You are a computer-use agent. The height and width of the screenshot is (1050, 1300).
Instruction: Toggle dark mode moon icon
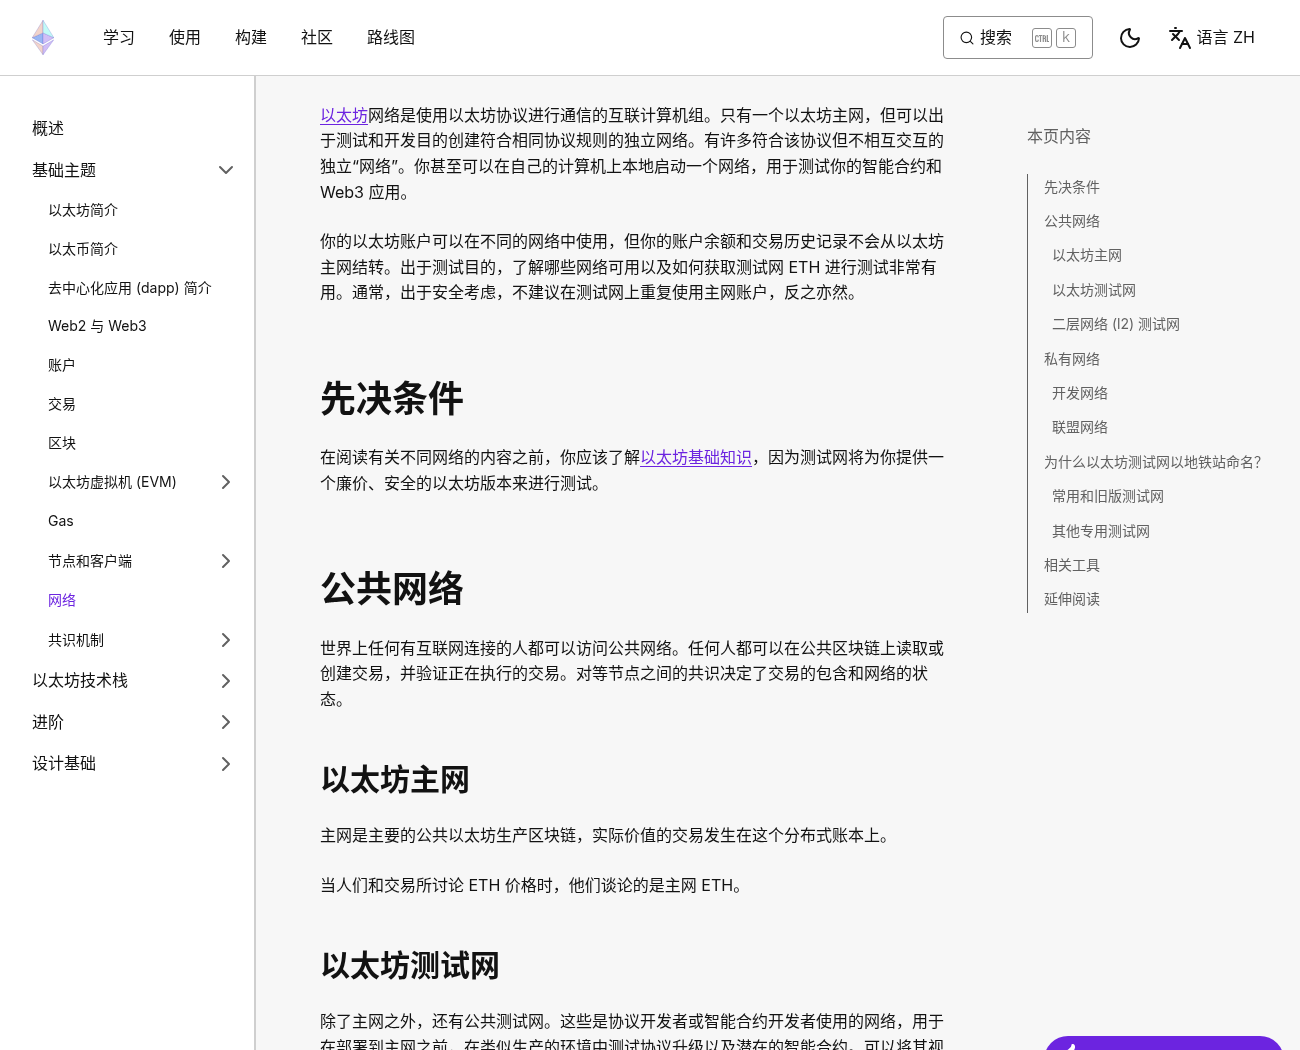point(1130,38)
